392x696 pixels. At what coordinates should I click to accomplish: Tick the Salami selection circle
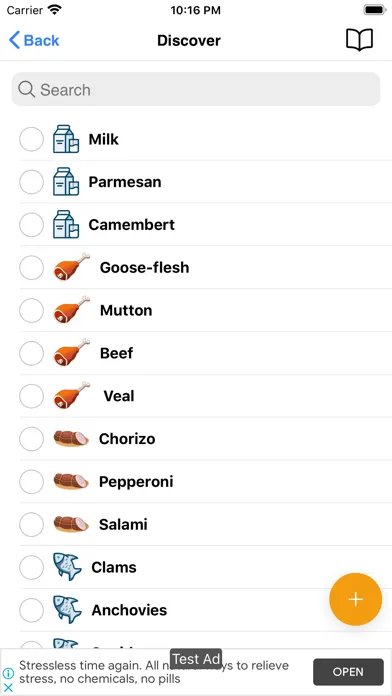point(32,525)
